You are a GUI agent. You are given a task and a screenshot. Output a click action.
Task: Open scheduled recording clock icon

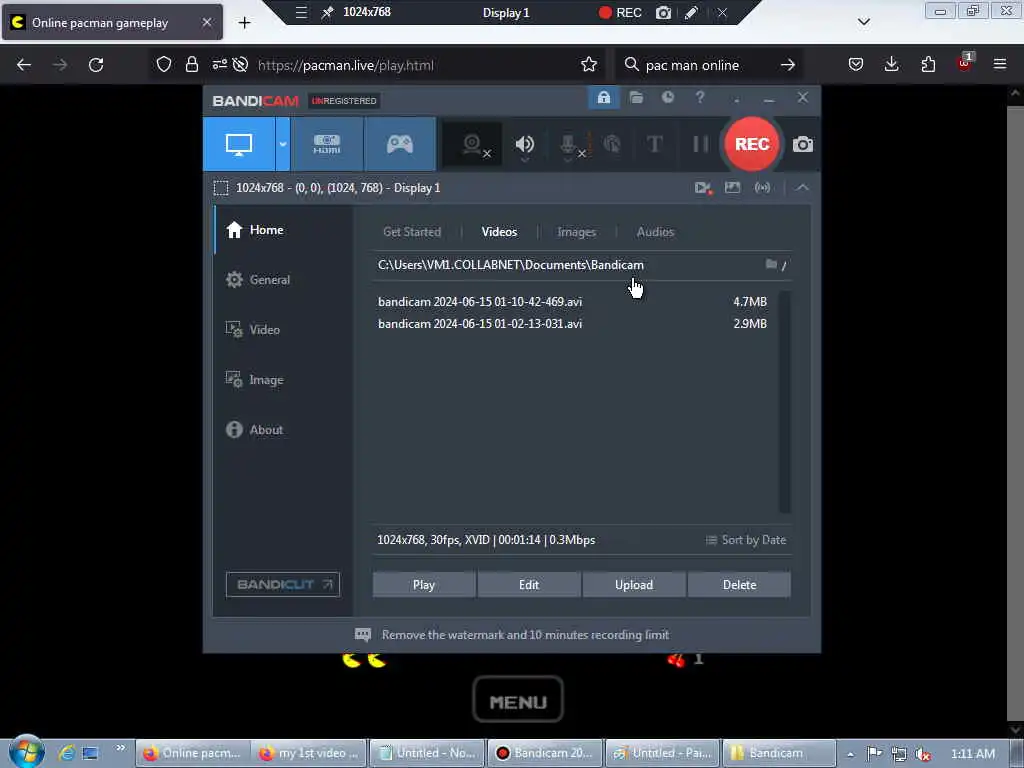click(x=667, y=97)
